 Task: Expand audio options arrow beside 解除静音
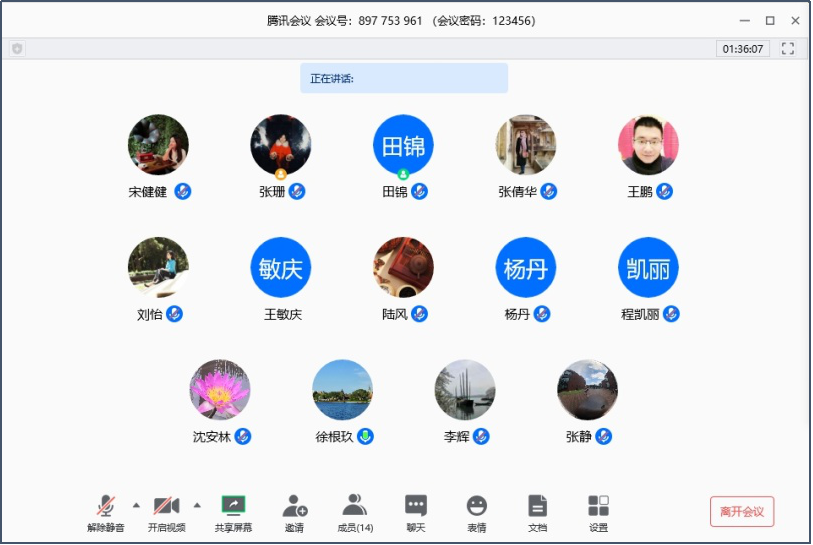pyautogui.click(x=136, y=505)
